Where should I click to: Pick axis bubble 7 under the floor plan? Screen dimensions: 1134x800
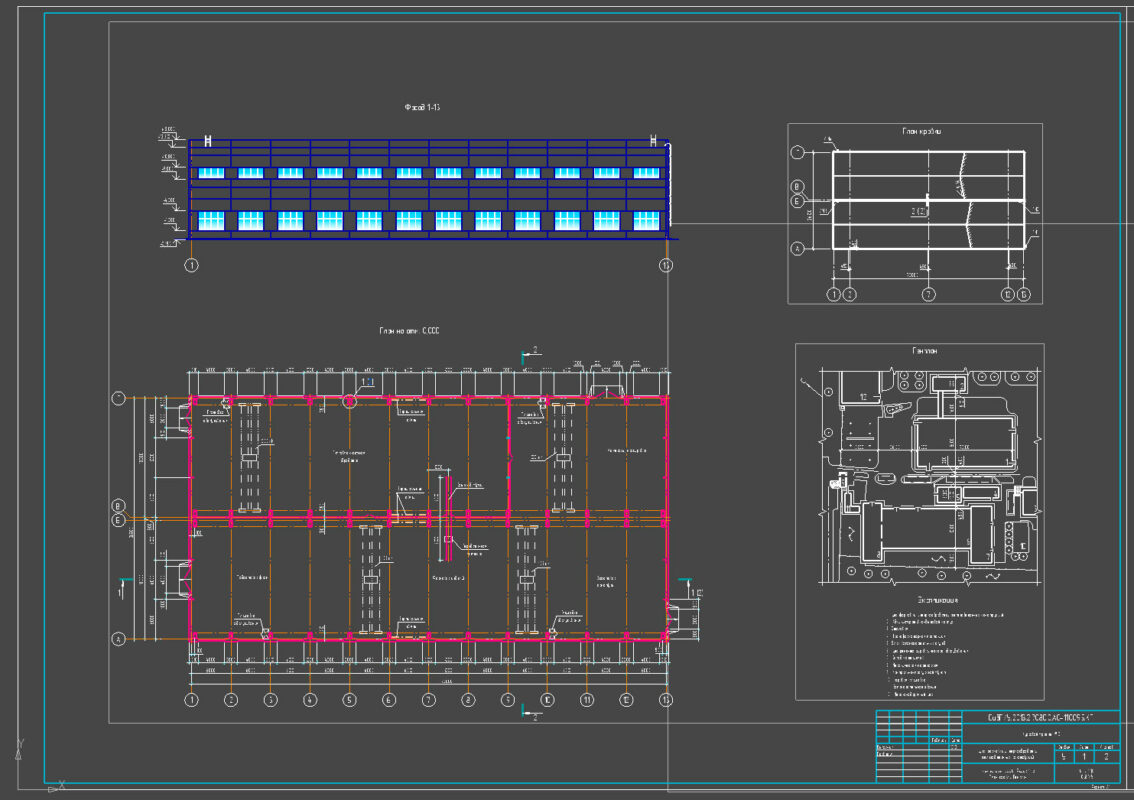click(429, 700)
